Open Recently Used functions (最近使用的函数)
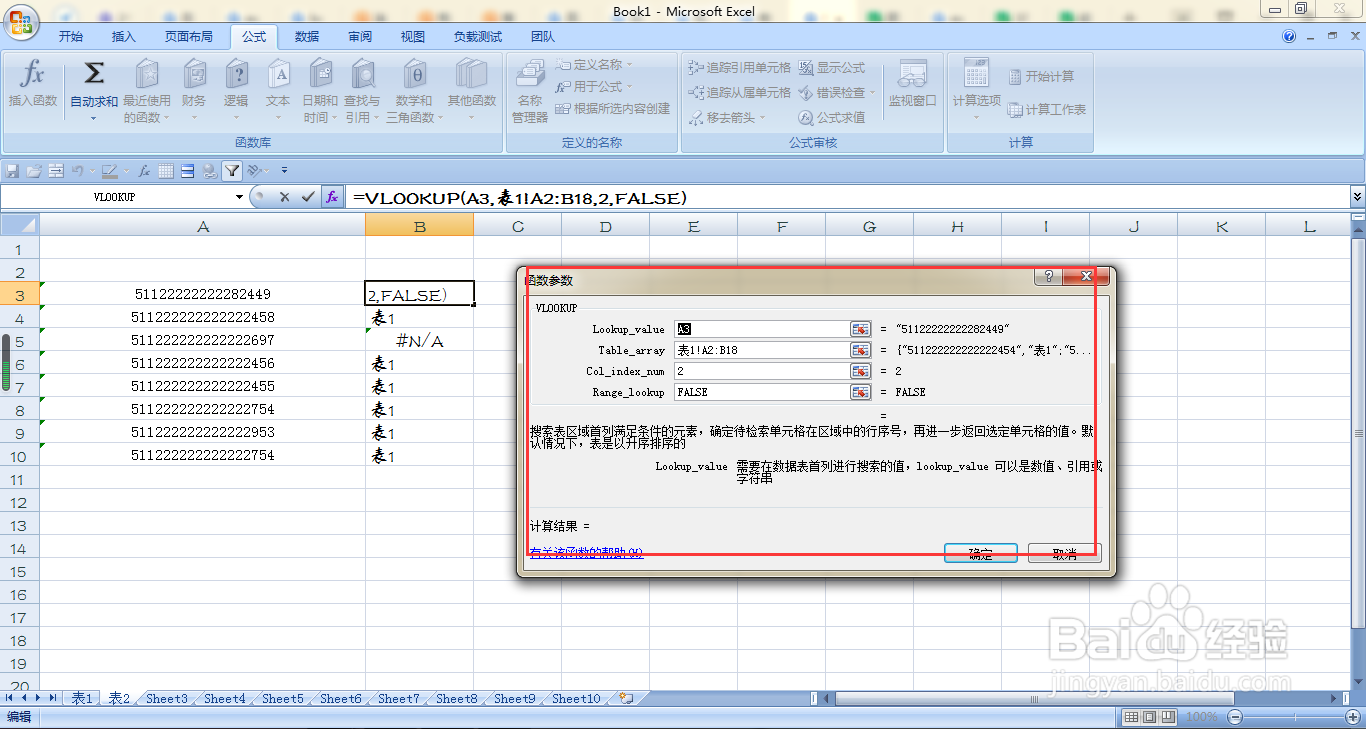The height and width of the screenshot is (729, 1366). click(x=147, y=90)
